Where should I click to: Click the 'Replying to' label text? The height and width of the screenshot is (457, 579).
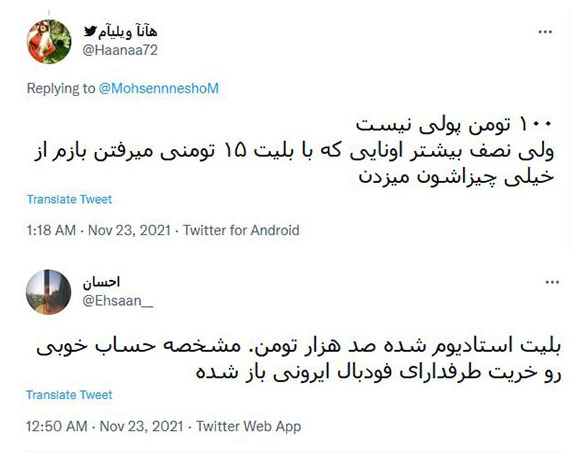pos(61,89)
